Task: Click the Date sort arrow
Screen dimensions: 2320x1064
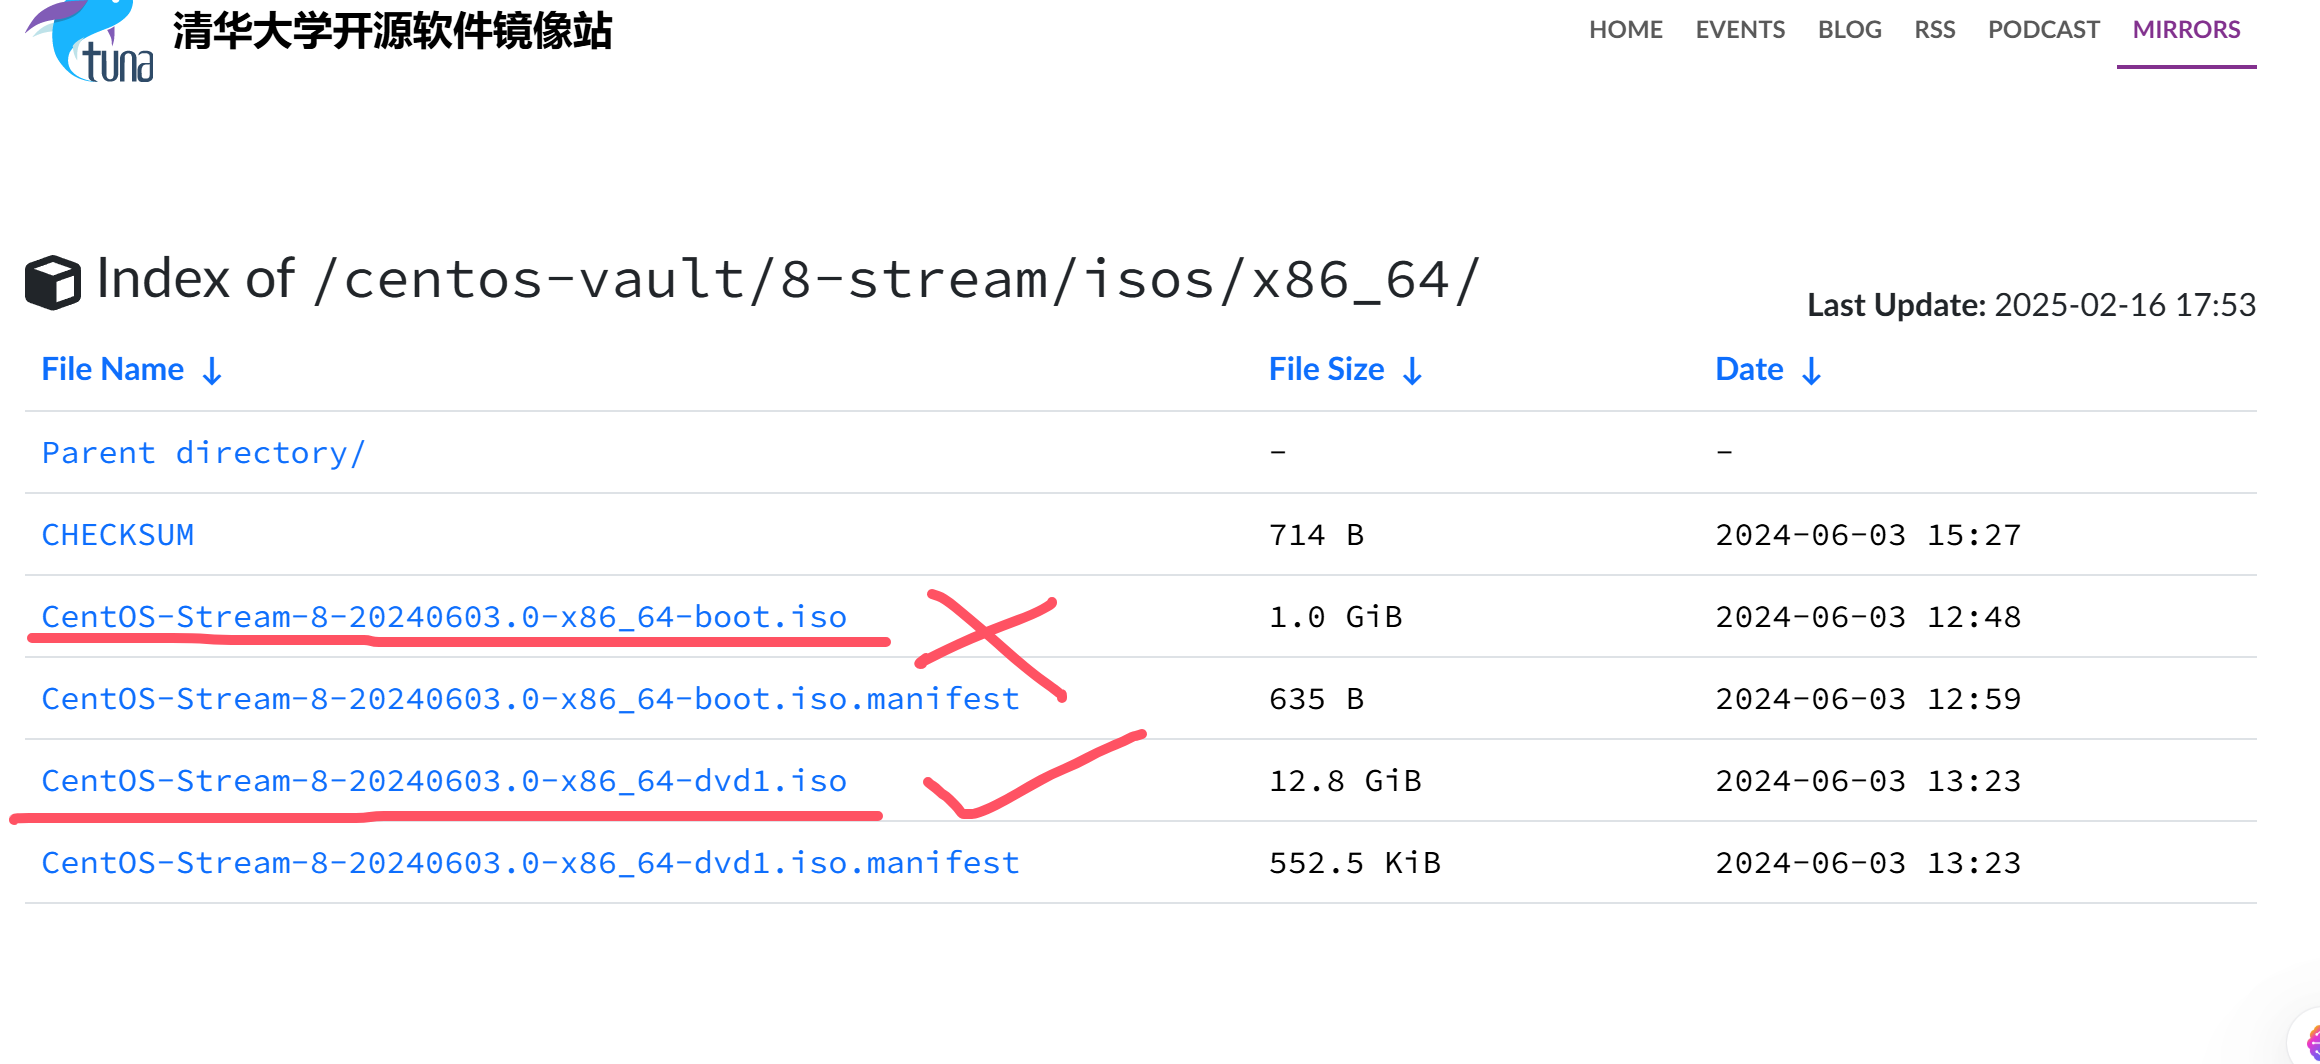Action: [x=1811, y=372]
